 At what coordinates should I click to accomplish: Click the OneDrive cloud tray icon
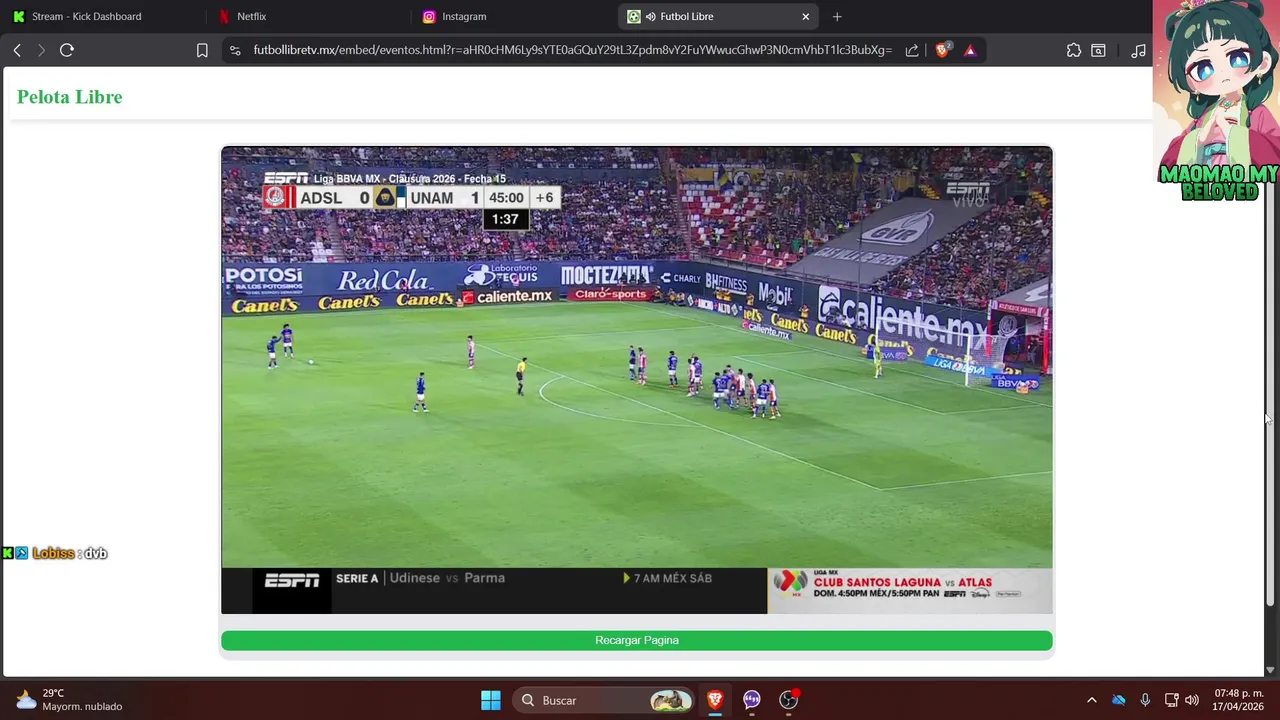pyautogui.click(x=1119, y=700)
